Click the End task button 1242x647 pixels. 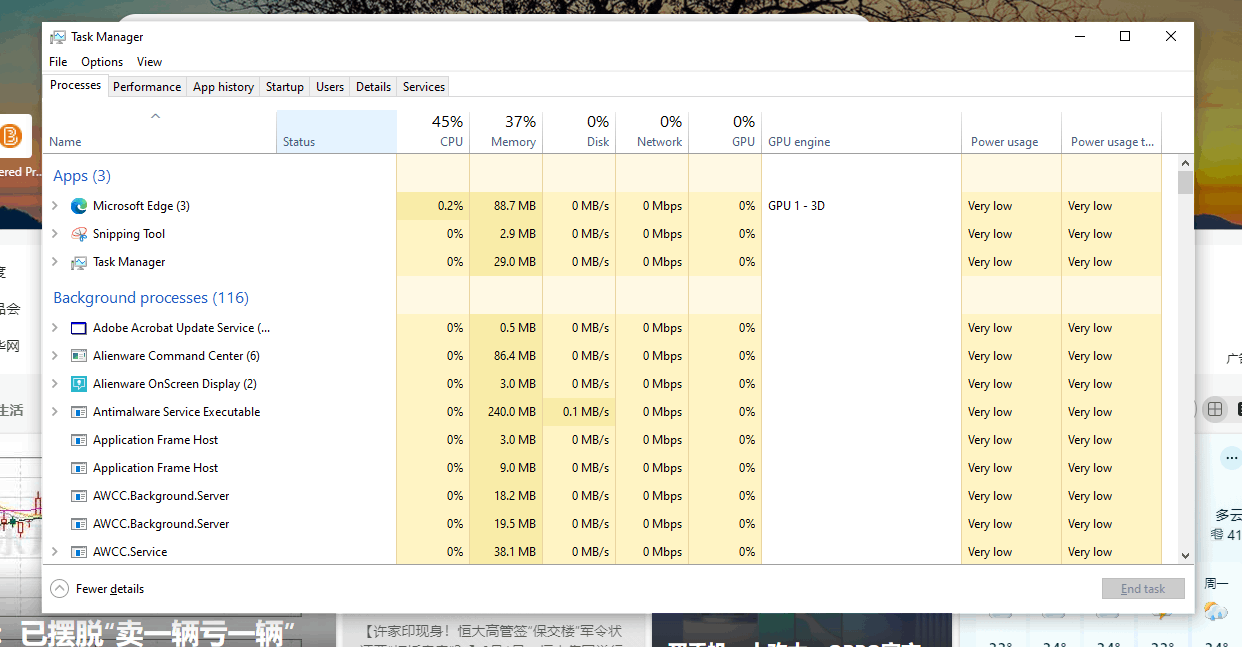point(1143,588)
